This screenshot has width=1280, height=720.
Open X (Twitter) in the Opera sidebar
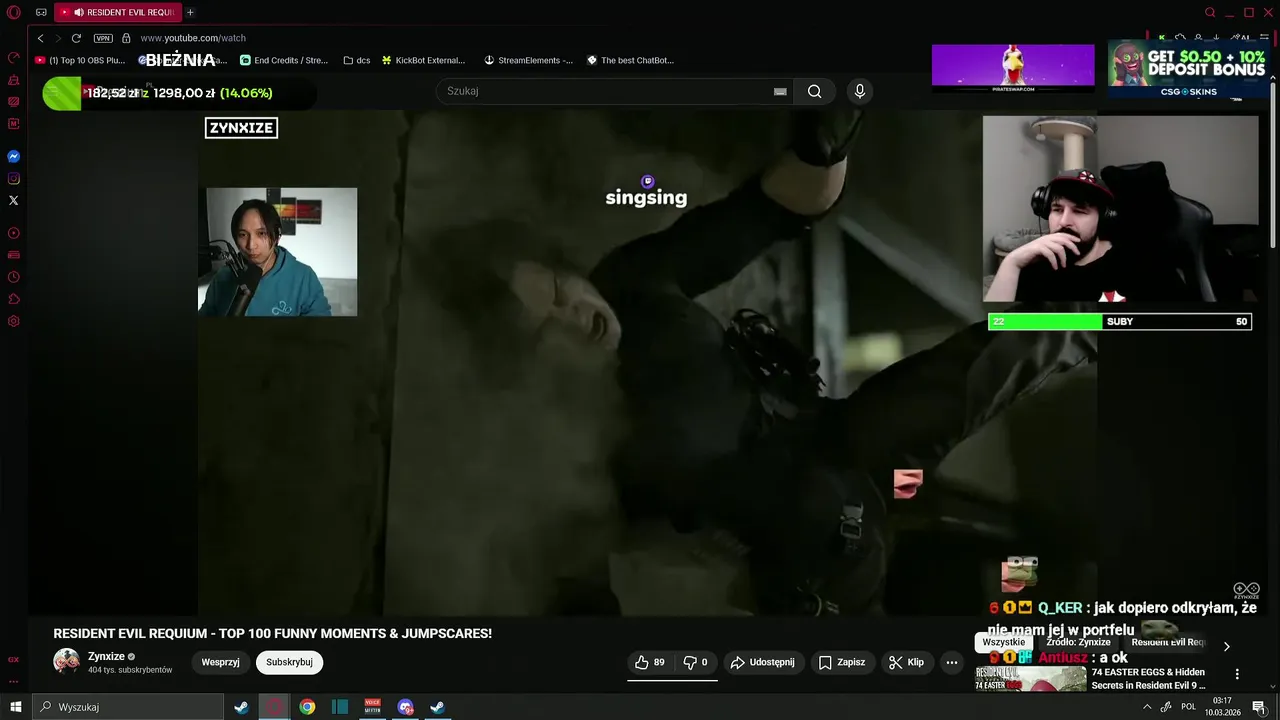(x=14, y=201)
